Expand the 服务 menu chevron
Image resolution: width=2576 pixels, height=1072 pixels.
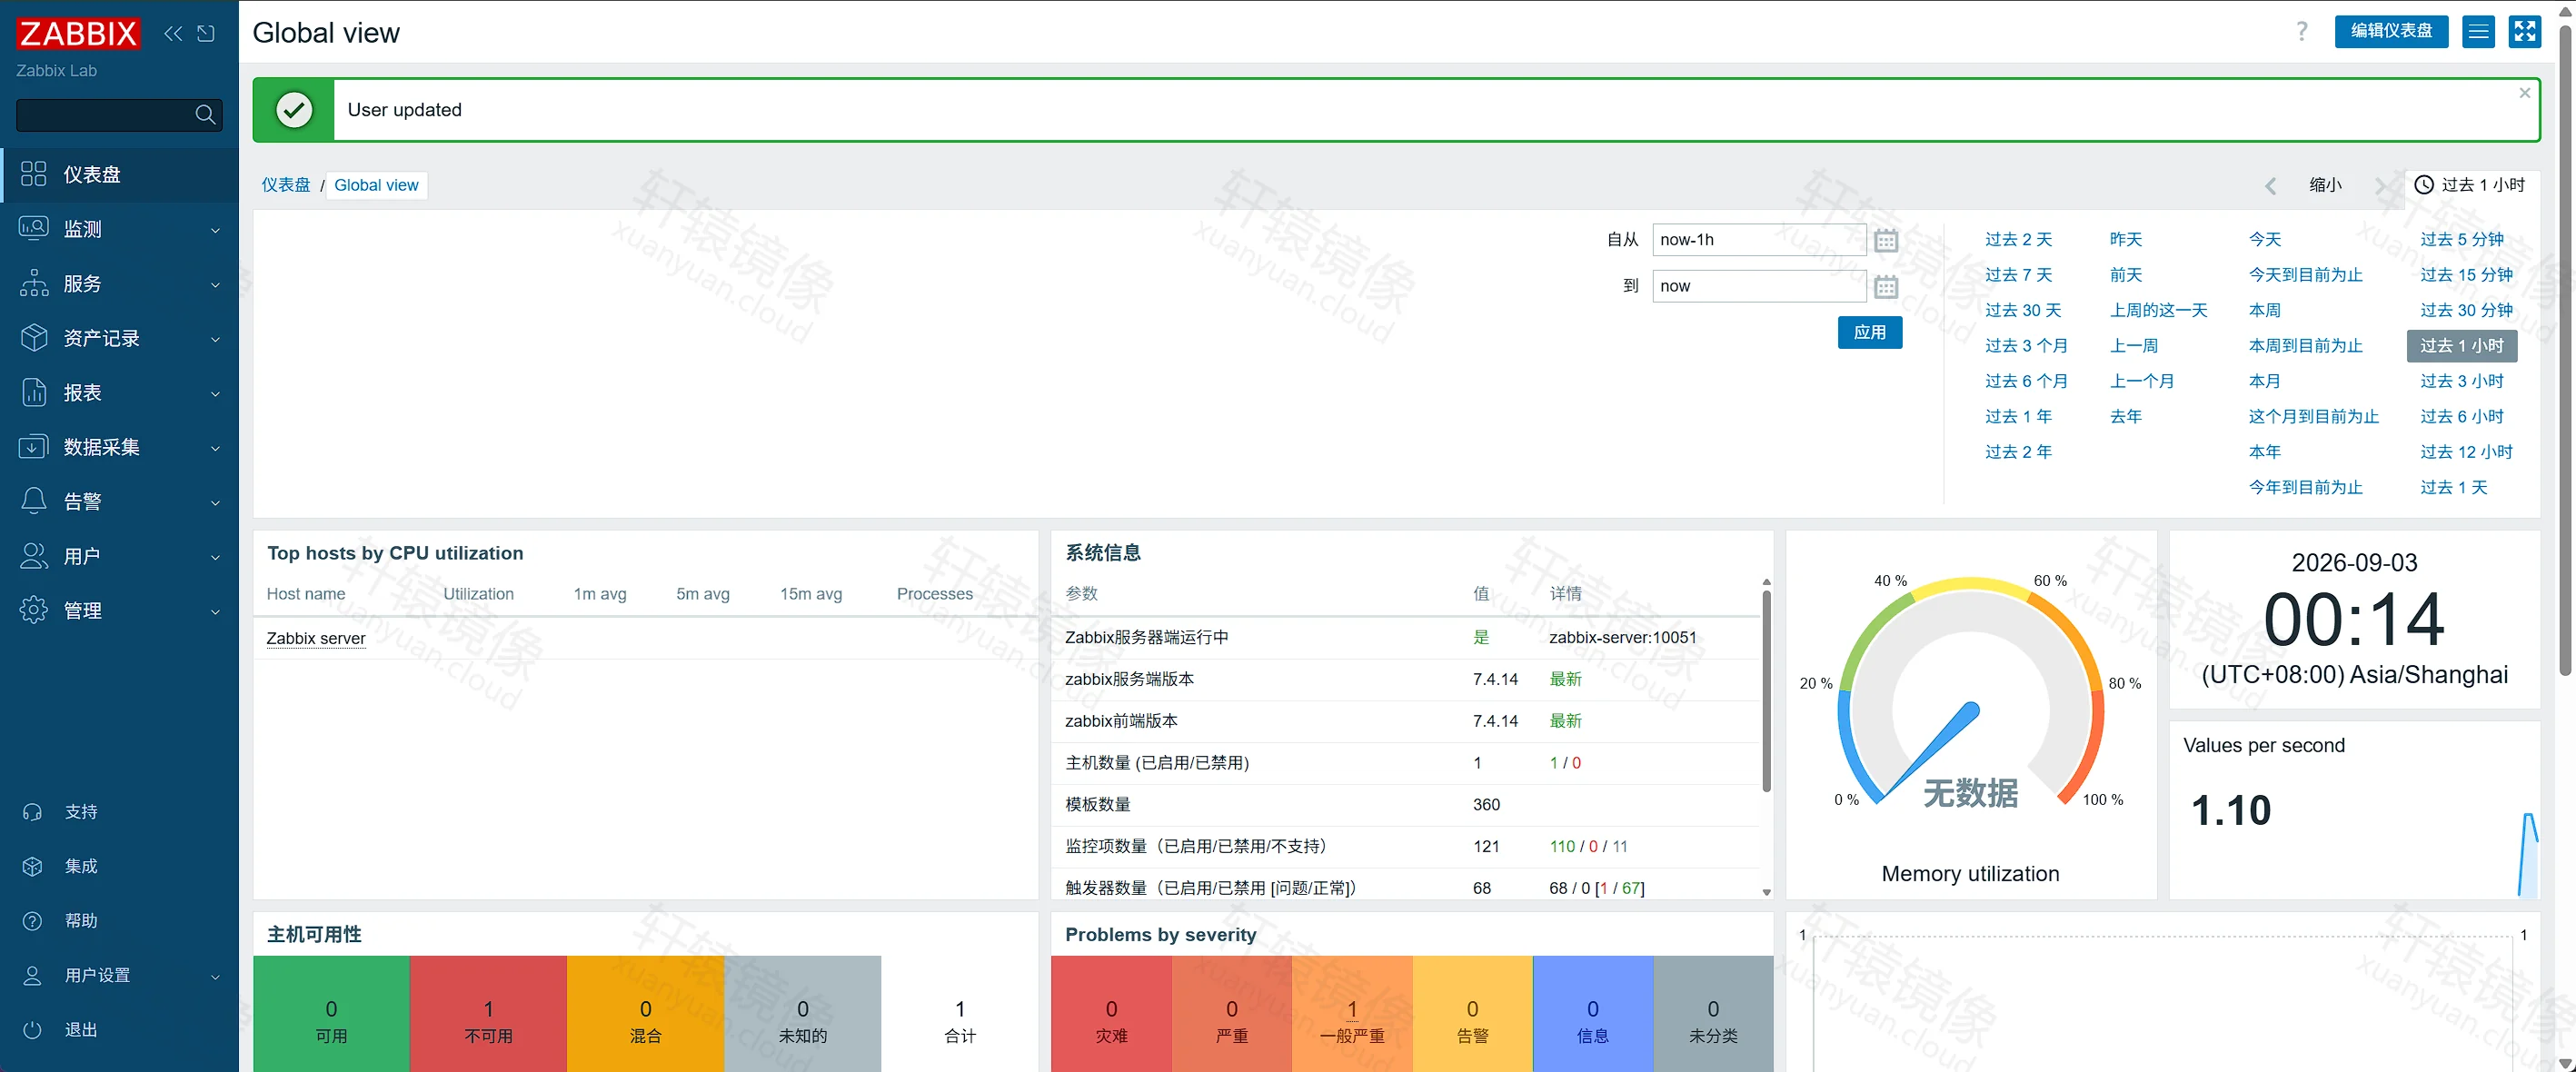(x=215, y=285)
